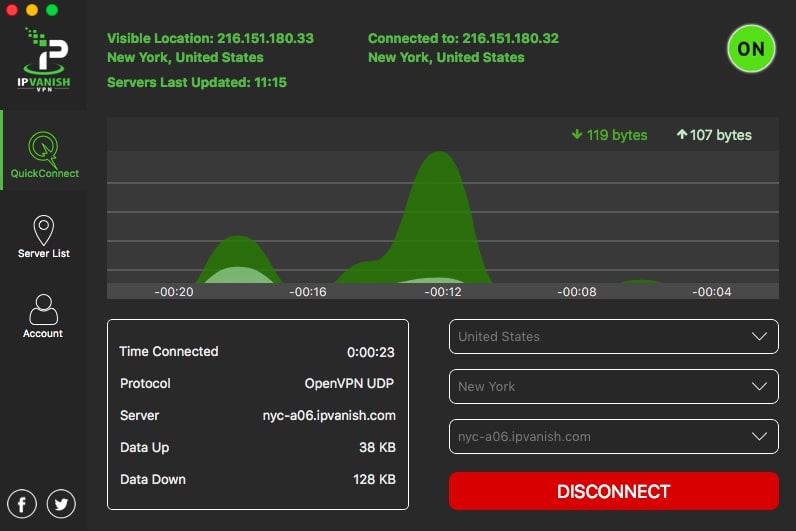The height and width of the screenshot is (531, 796).
Task: Click the -00:04 graph time label
Action: point(712,292)
